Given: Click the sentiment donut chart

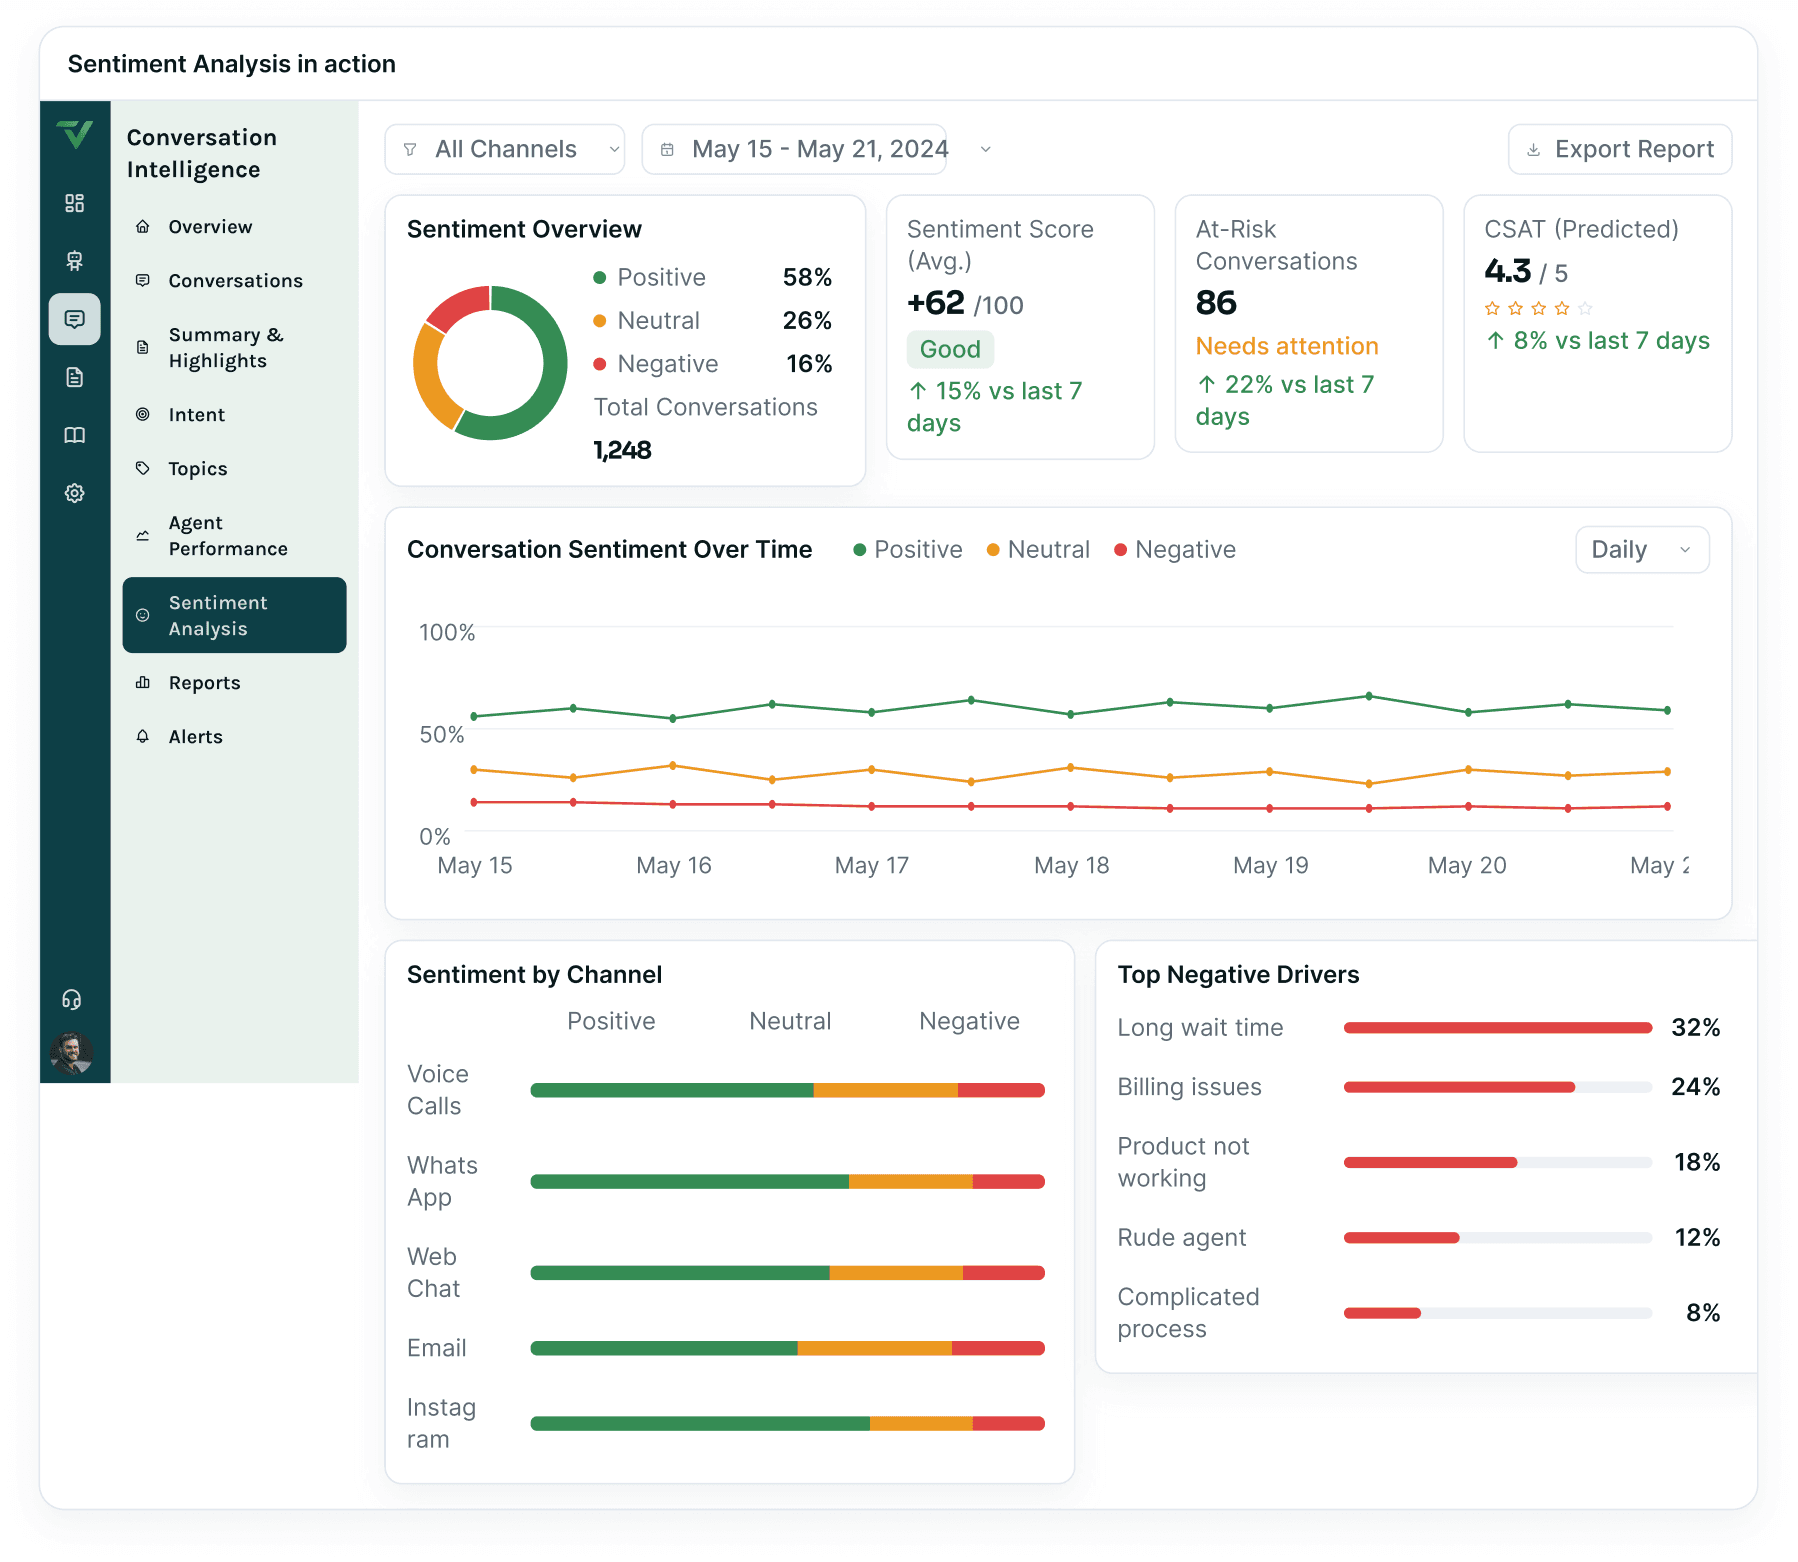Looking at the screenshot, I should 490,363.
